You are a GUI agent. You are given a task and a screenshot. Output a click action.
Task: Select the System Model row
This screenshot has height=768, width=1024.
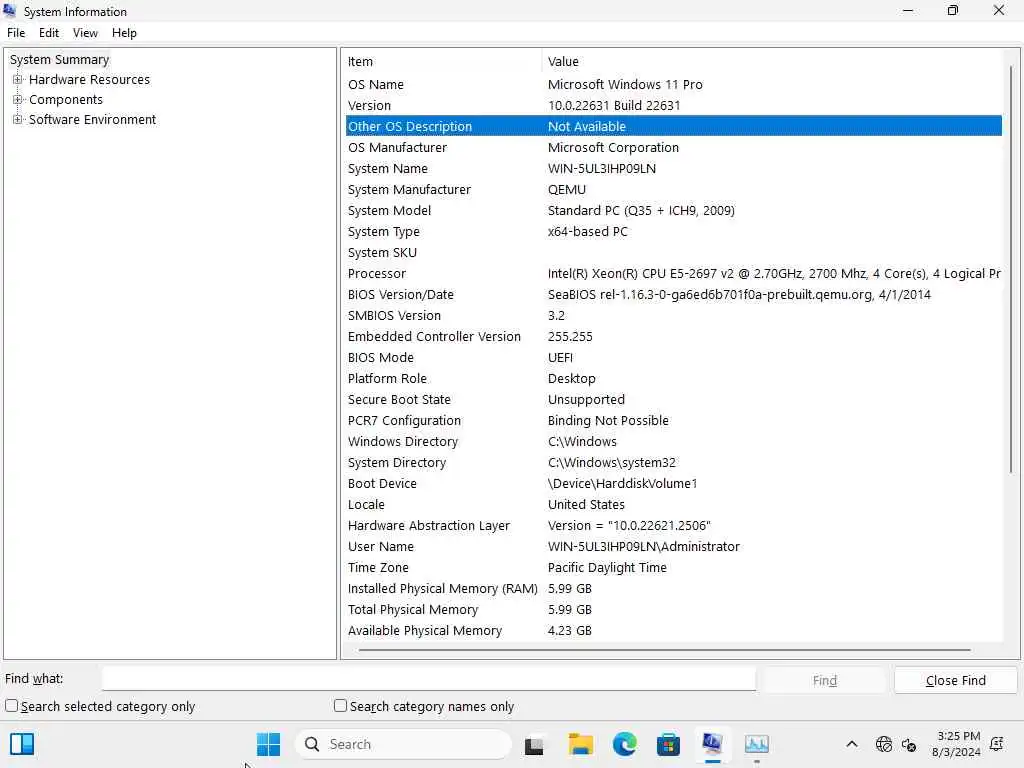click(673, 210)
